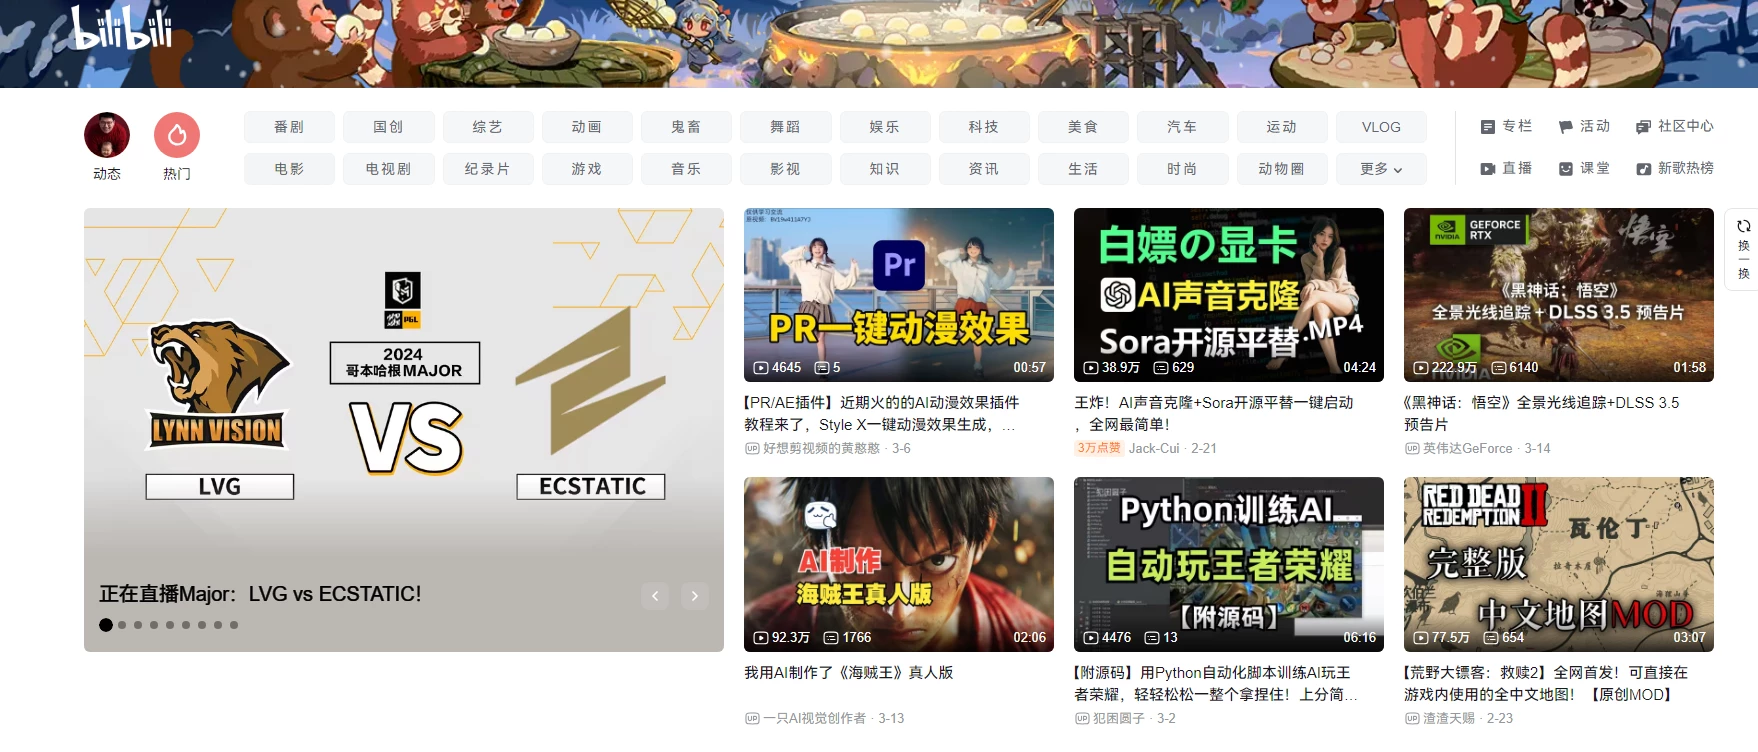Open title 《黑神话：悟空》全景光线追踪
Viewport: 1758px width, 752px height.
[x=1542, y=413]
